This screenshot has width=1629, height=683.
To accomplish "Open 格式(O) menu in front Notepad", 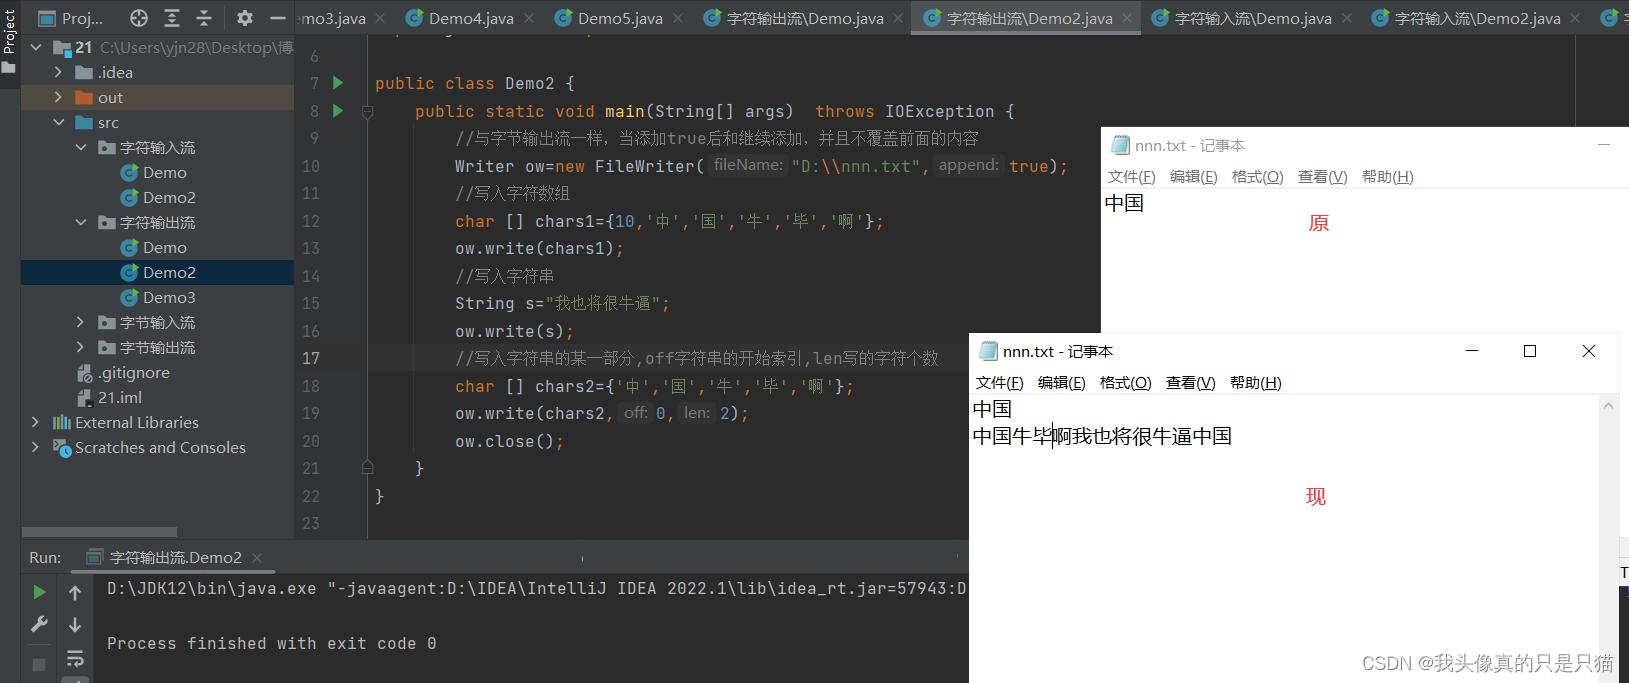I will [1126, 382].
